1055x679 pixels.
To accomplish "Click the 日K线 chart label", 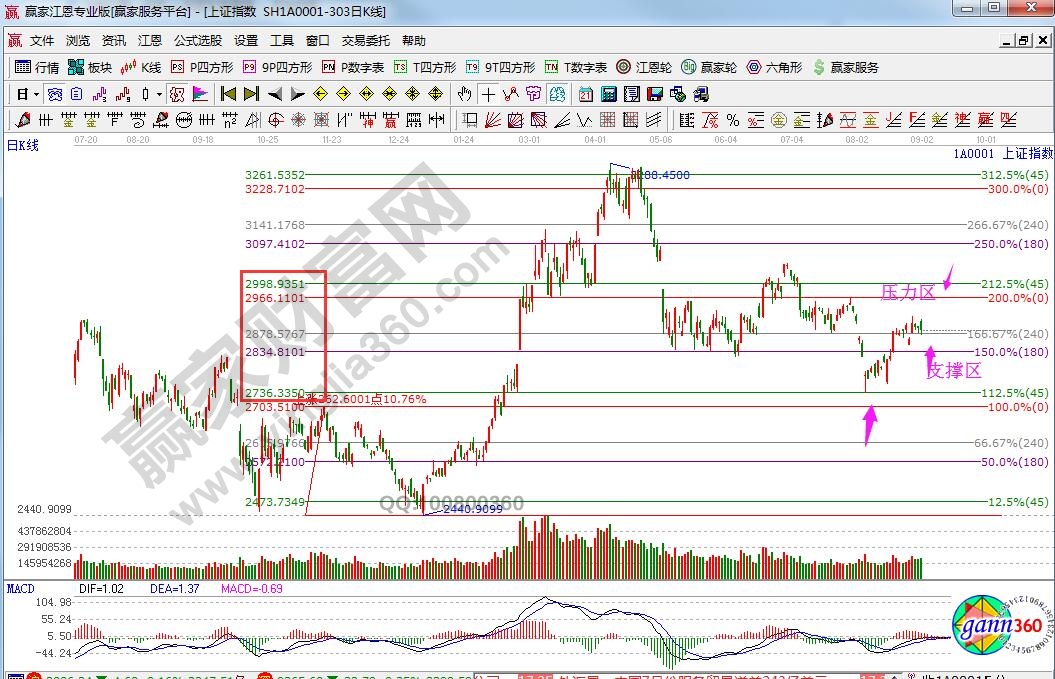I will pyautogui.click(x=23, y=146).
